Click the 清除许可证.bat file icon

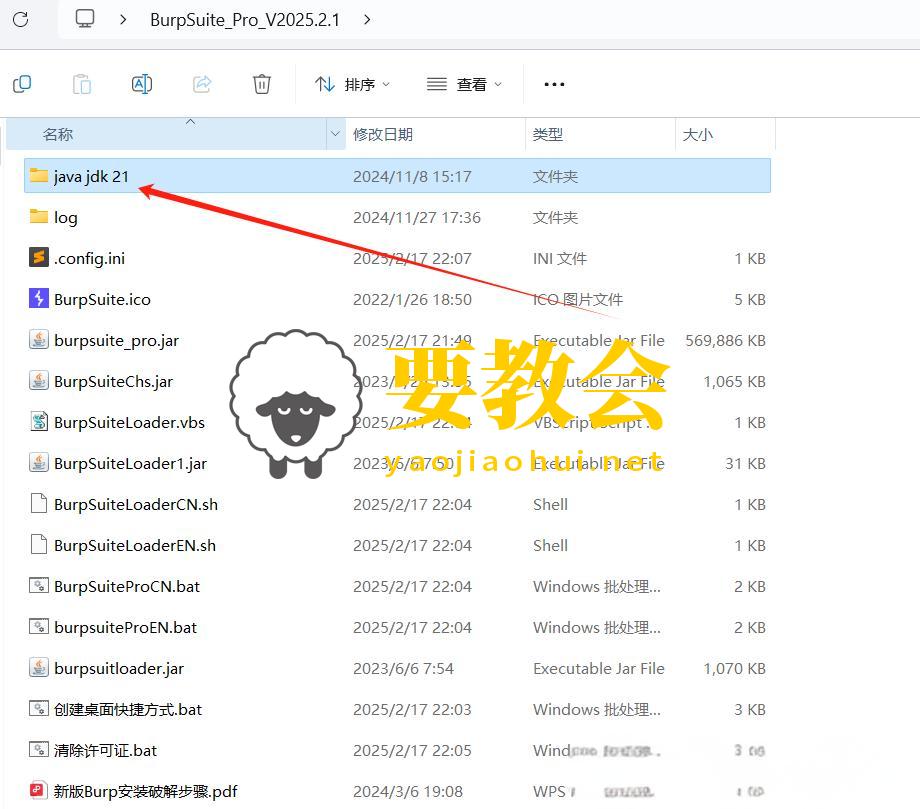39,749
